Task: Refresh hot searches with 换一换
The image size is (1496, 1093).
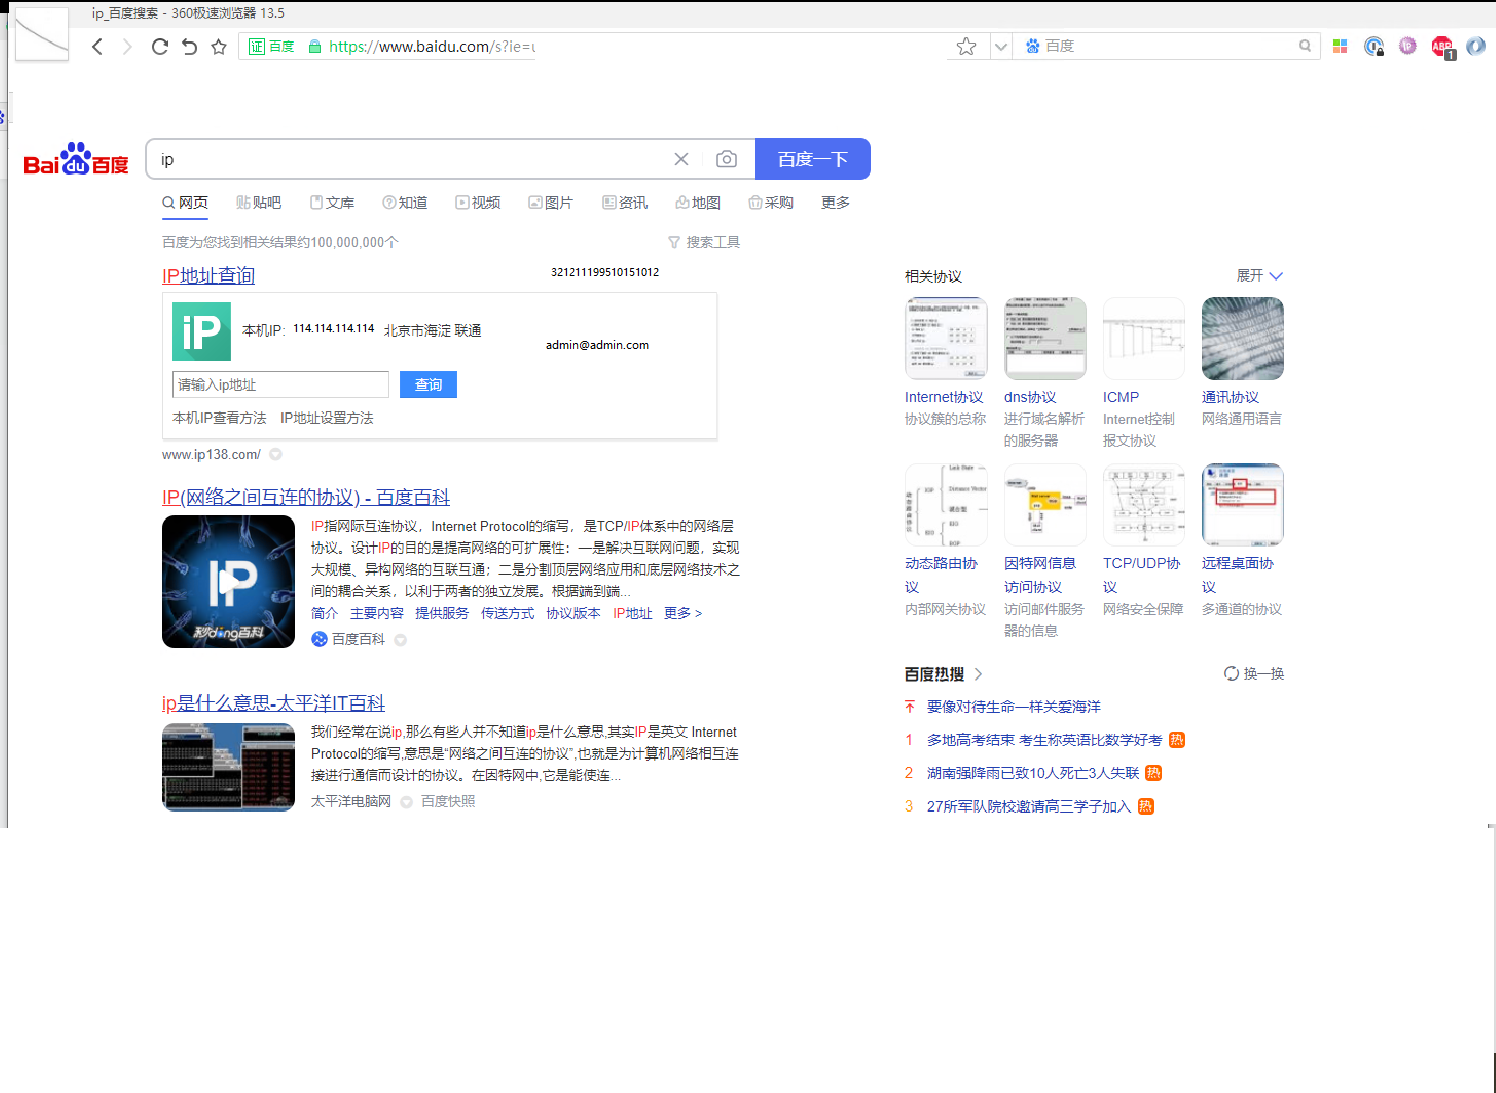Action: tap(1254, 674)
